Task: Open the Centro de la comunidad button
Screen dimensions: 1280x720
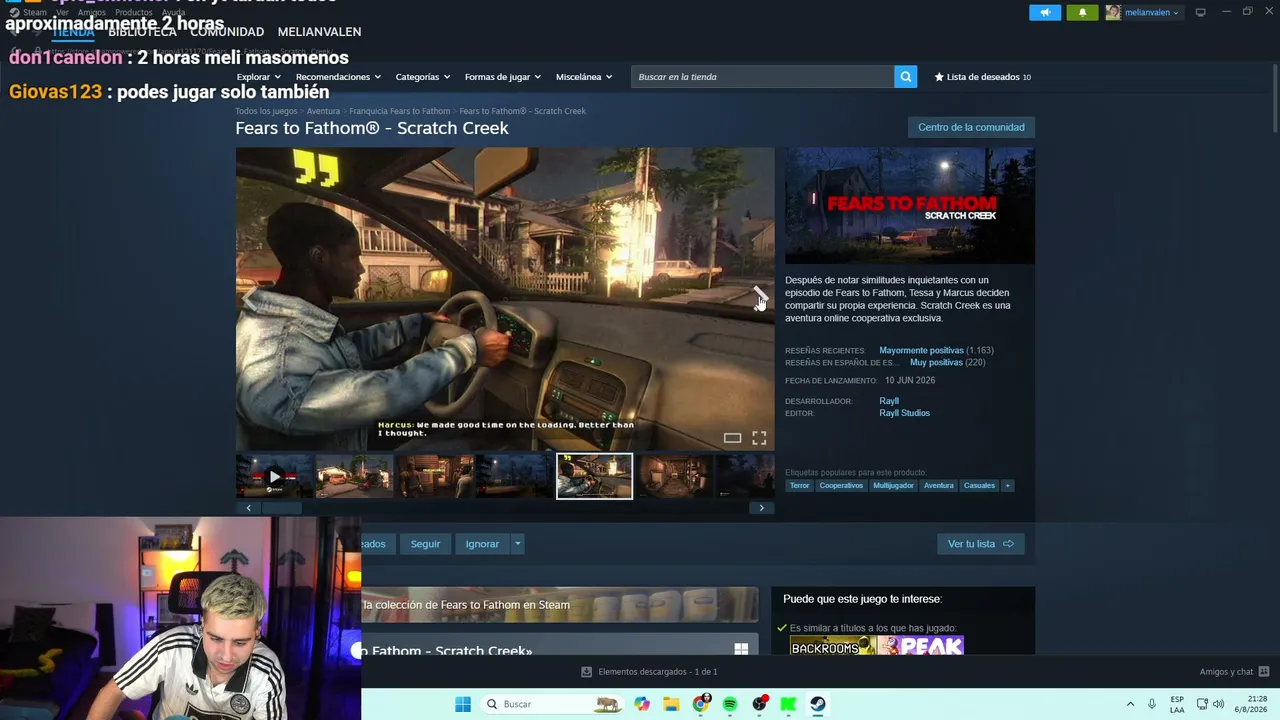Action: 971,127
